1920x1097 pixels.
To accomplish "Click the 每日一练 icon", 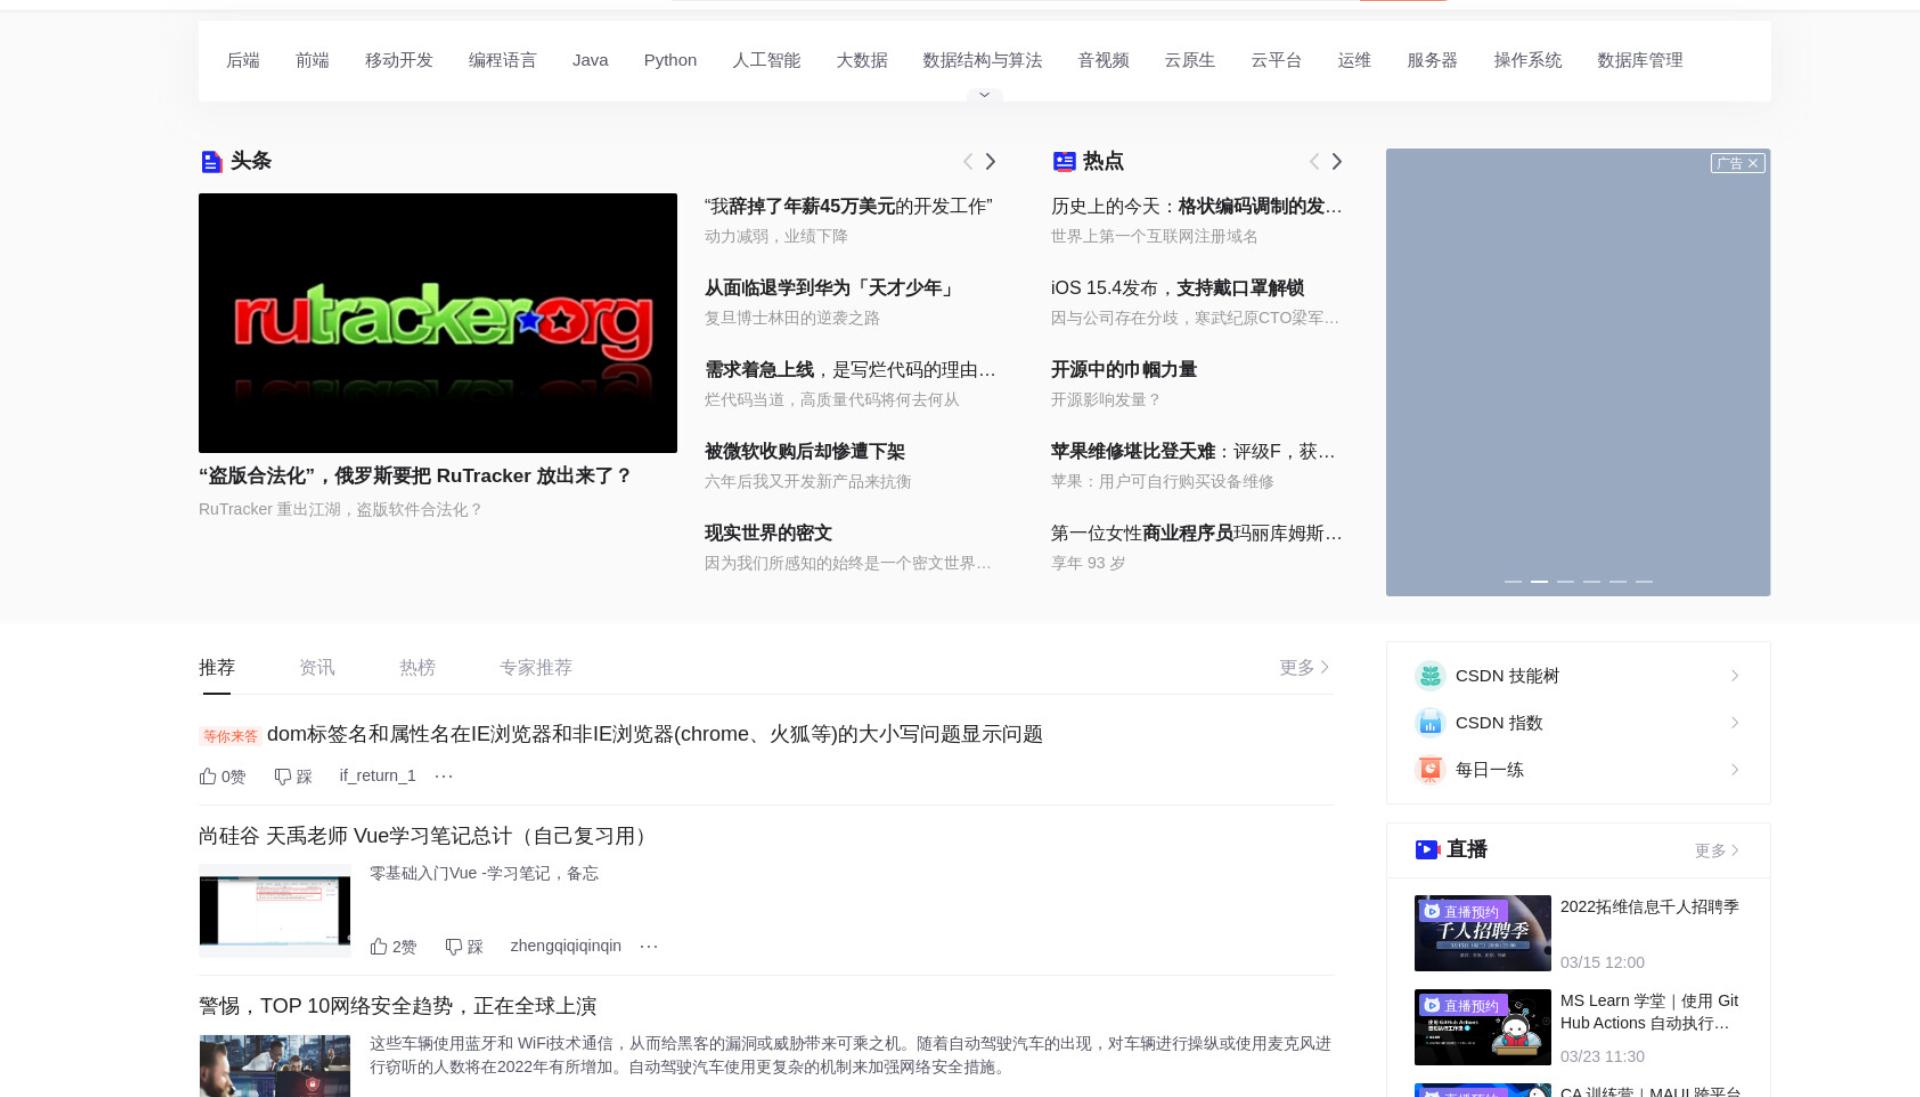I will coord(1430,770).
